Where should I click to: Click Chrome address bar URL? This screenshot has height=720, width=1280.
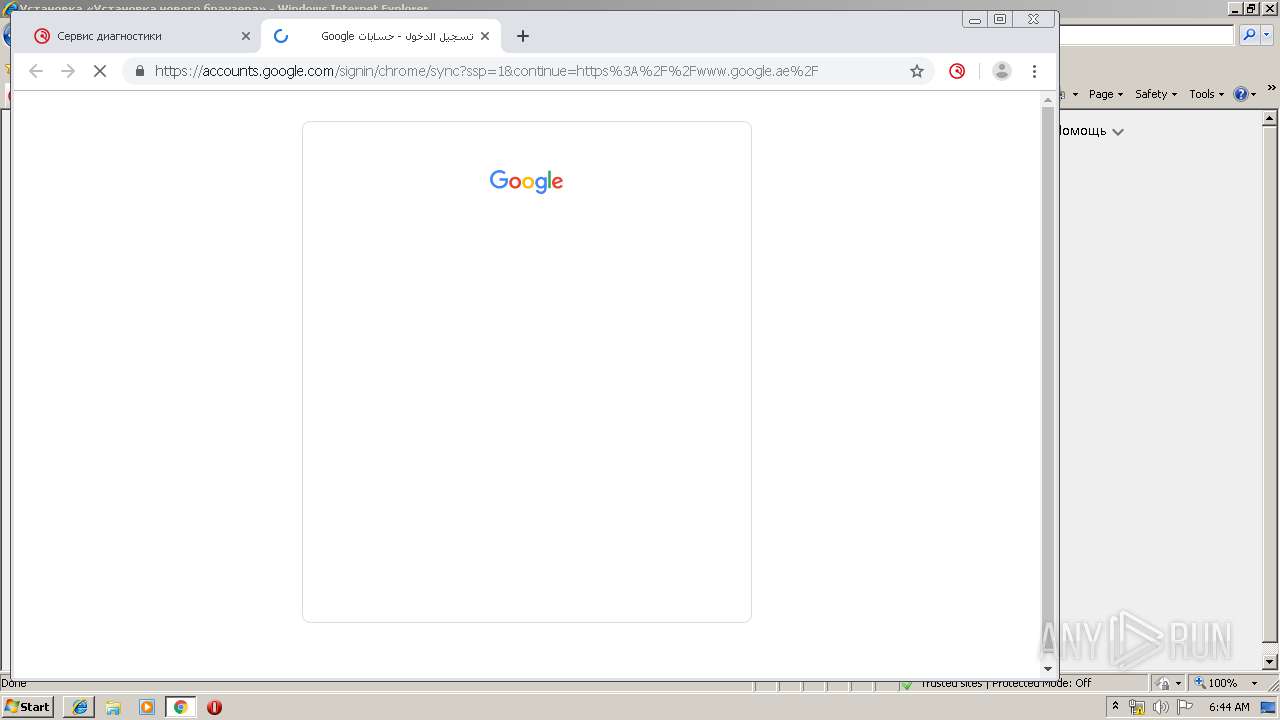point(486,71)
